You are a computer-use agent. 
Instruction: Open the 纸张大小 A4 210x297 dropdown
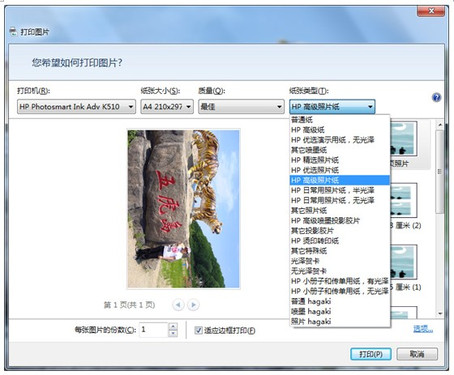167,107
